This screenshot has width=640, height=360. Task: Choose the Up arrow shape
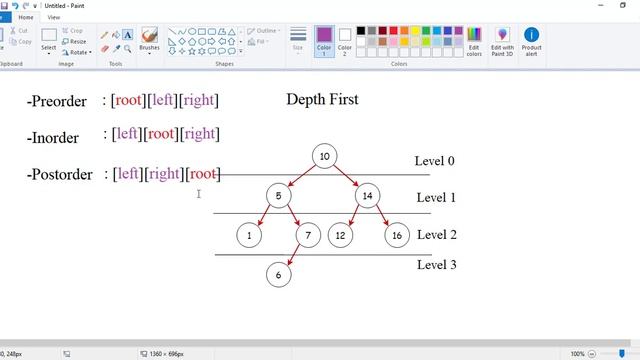[231, 41]
